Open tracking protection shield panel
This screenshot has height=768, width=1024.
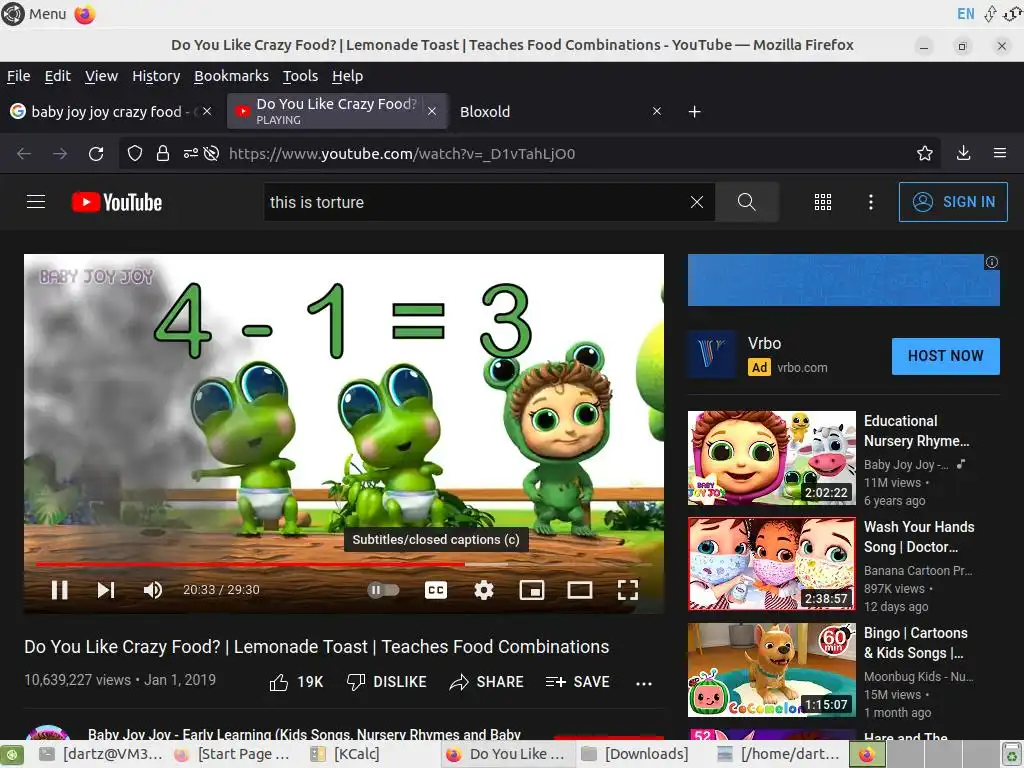tap(135, 153)
